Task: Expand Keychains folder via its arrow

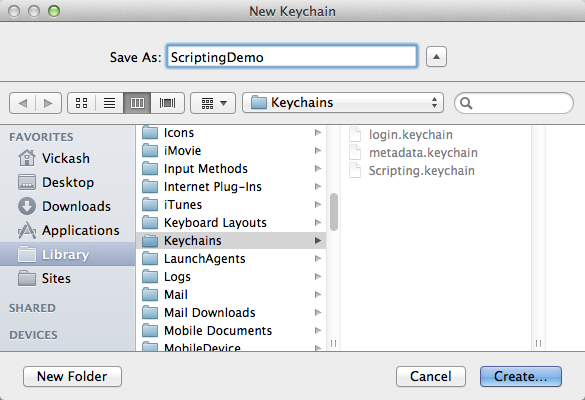Action: pyautogui.click(x=318, y=241)
